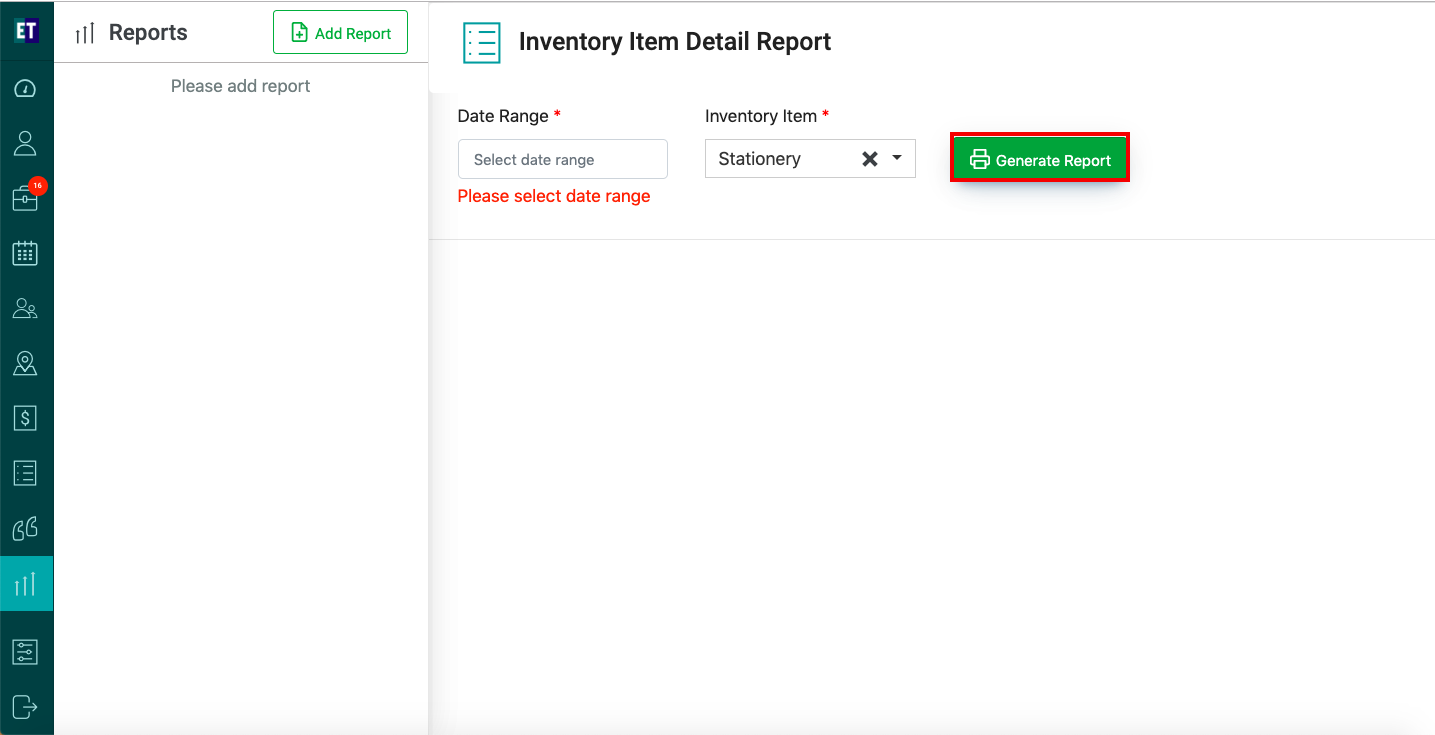1435x735 pixels.
Task: Open the dashboard gauge icon
Action: pyautogui.click(x=26, y=89)
